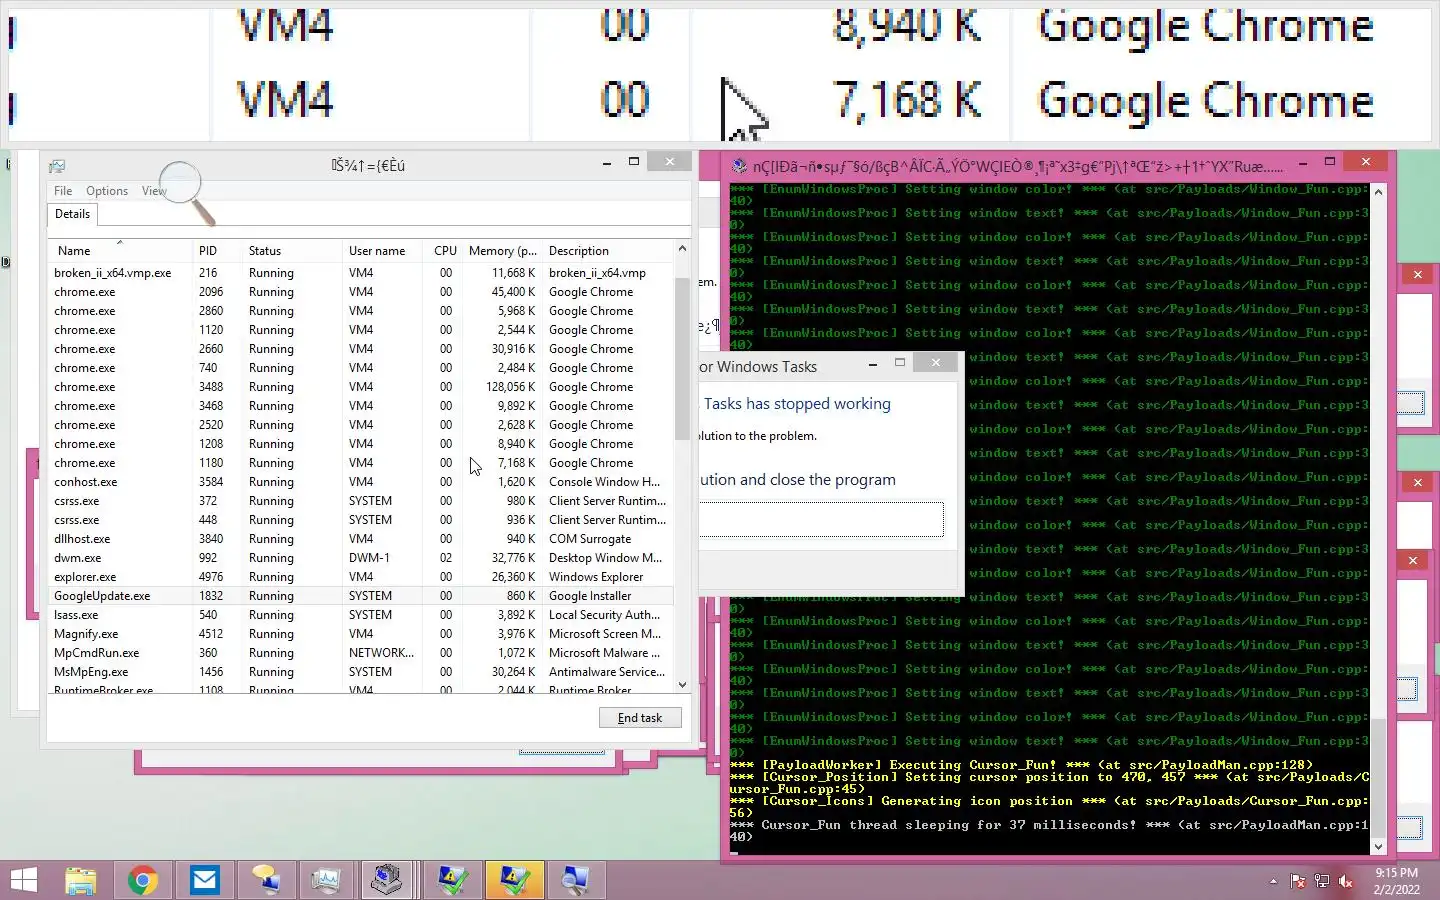Image resolution: width=1440 pixels, height=900 pixels.
Task: Select the conhost.exe process
Action: pos(360,482)
